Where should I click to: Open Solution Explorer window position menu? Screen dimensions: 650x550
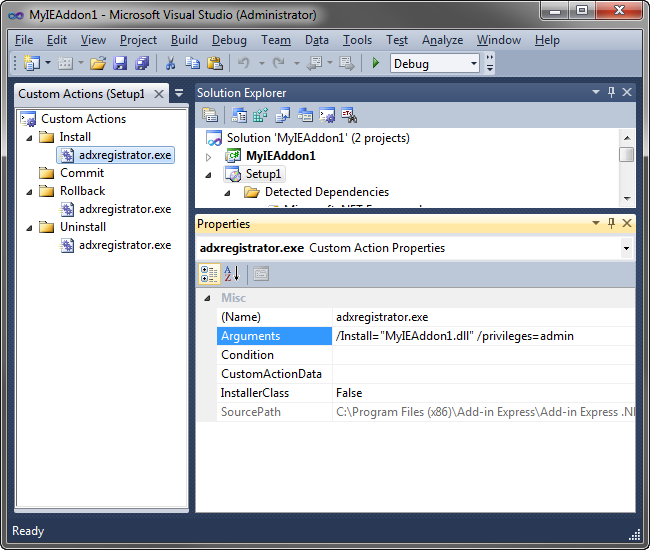(596, 92)
